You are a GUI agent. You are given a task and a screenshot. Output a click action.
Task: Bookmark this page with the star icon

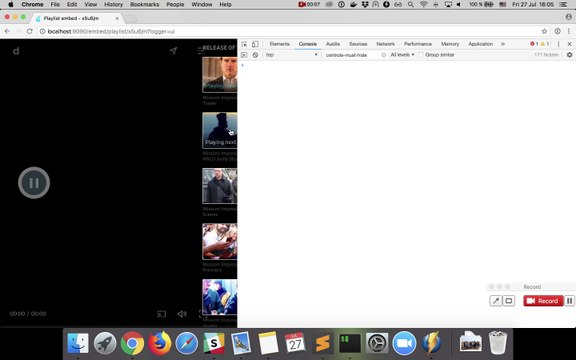point(544,31)
